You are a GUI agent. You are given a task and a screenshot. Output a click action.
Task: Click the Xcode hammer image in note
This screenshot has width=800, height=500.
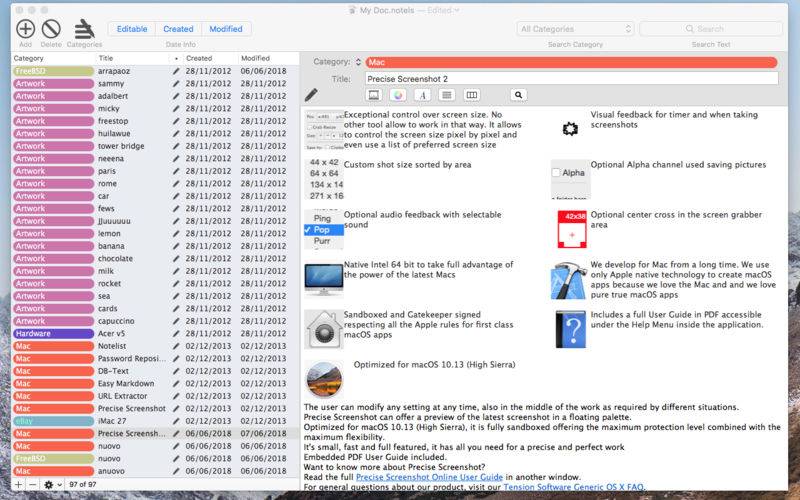[x=570, y=280]
